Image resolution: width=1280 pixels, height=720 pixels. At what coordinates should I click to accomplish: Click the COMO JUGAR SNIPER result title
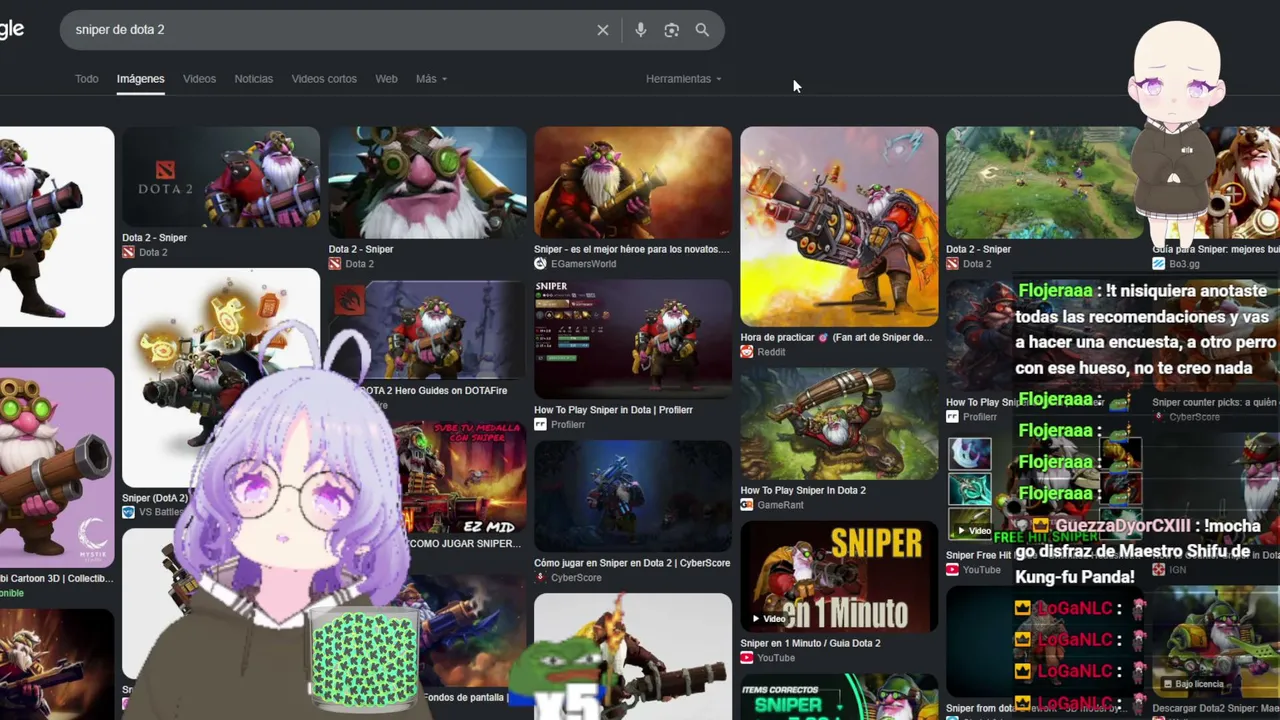click(x=464, y=544)
